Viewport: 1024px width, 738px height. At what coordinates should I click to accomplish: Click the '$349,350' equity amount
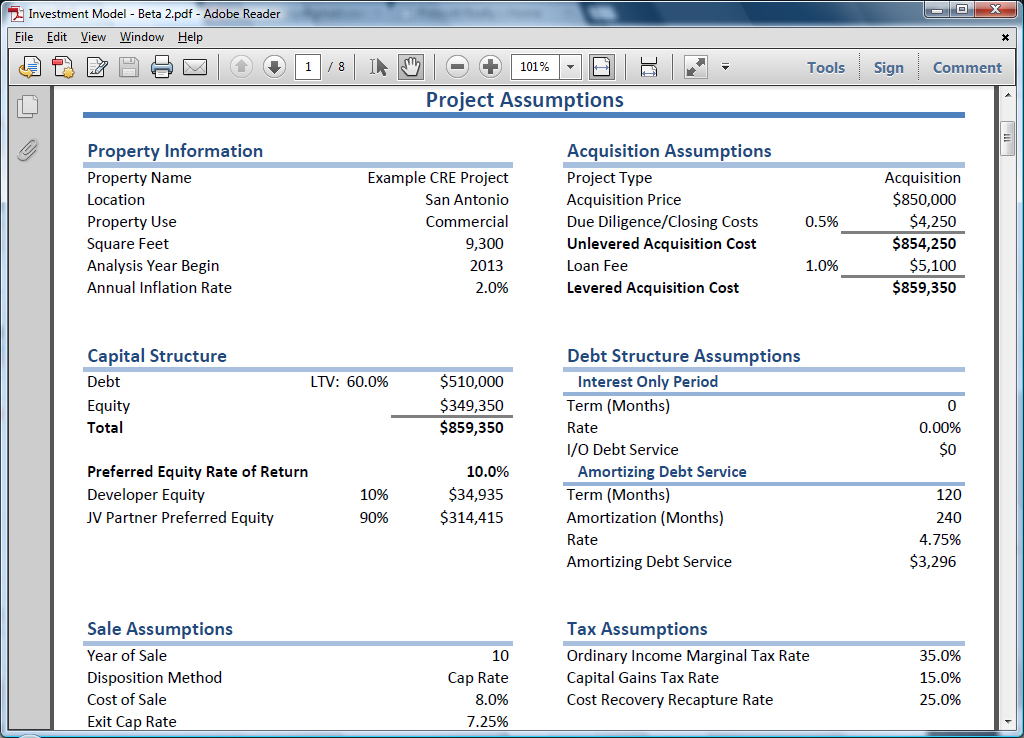pos(472,406)
